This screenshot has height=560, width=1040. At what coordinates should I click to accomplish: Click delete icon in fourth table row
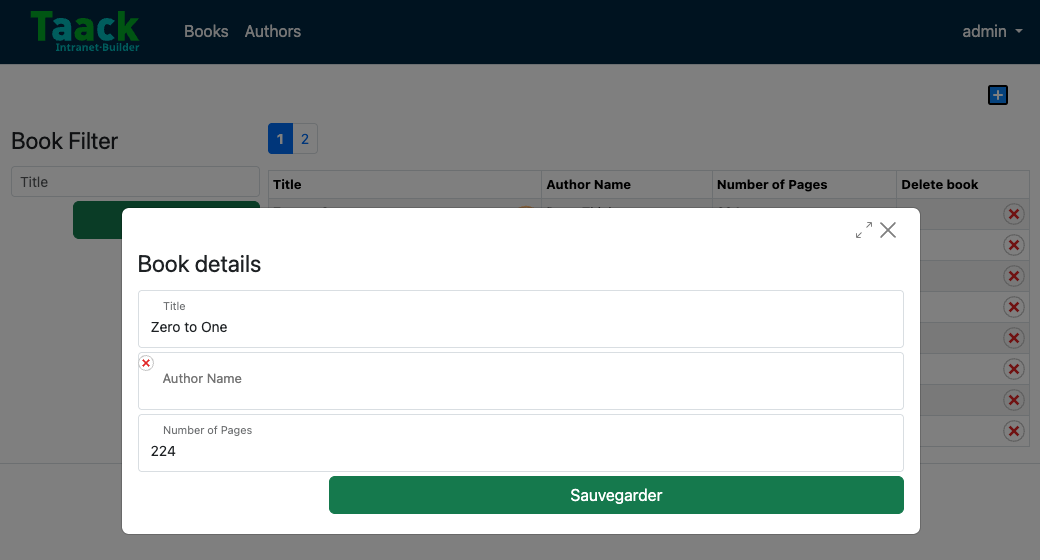[1013, 307]
